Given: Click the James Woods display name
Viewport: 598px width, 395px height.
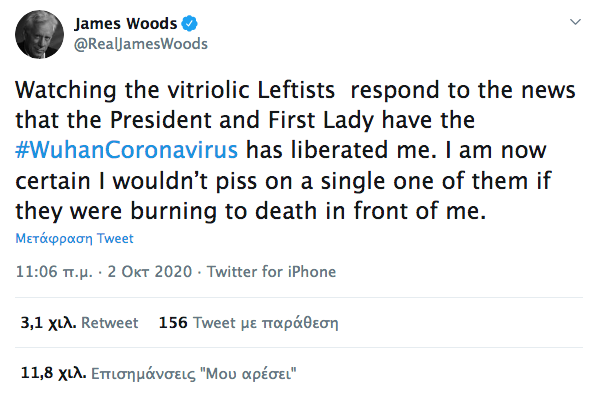Looking at the screenshot, I should (x=126, y=24).
